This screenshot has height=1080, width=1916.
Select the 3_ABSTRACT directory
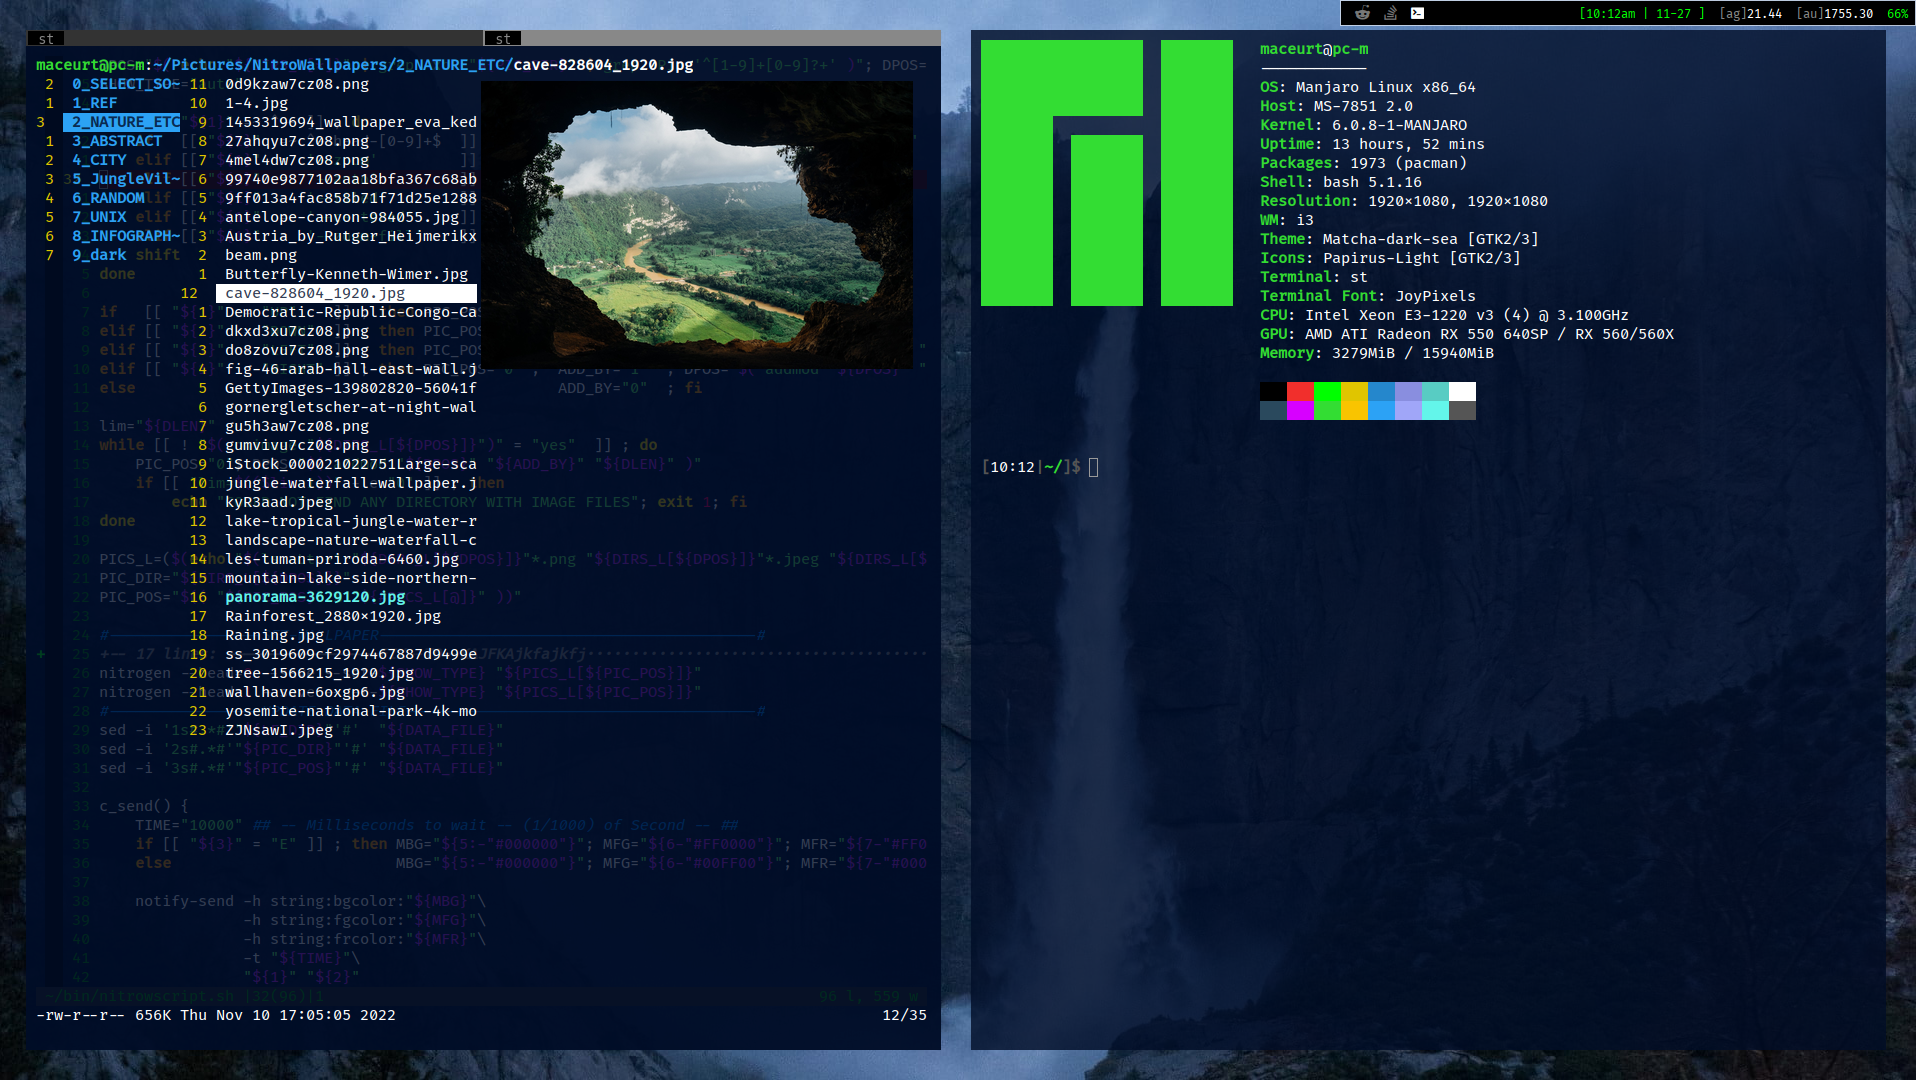pos(116,141)
